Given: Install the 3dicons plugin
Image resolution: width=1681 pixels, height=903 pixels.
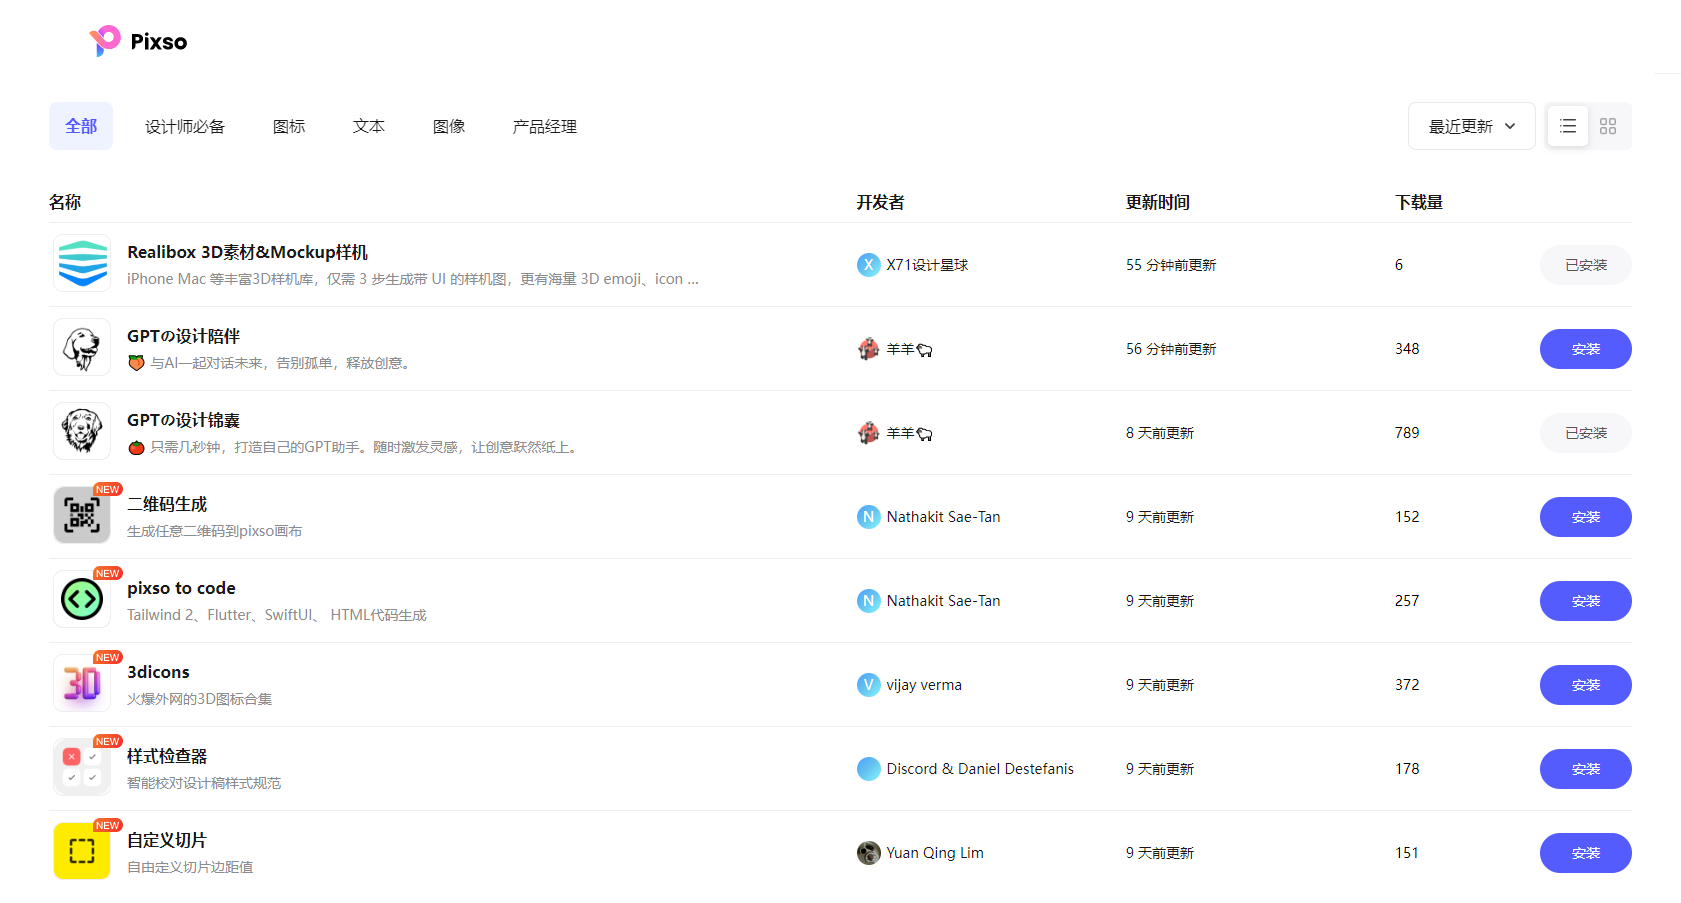Looking at the screenshot, I should [x=1586, y=685].
